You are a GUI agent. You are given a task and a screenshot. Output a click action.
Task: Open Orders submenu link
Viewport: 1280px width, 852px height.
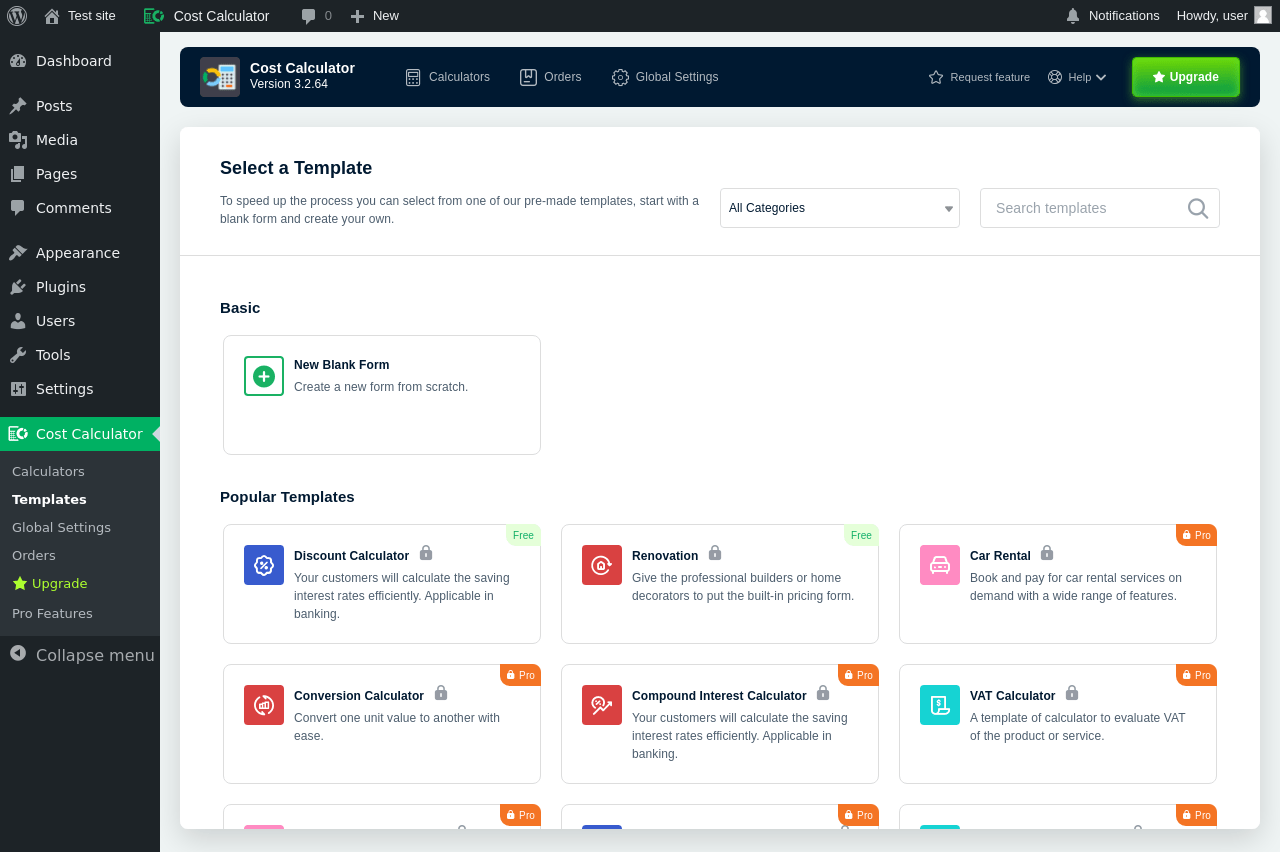34,556
